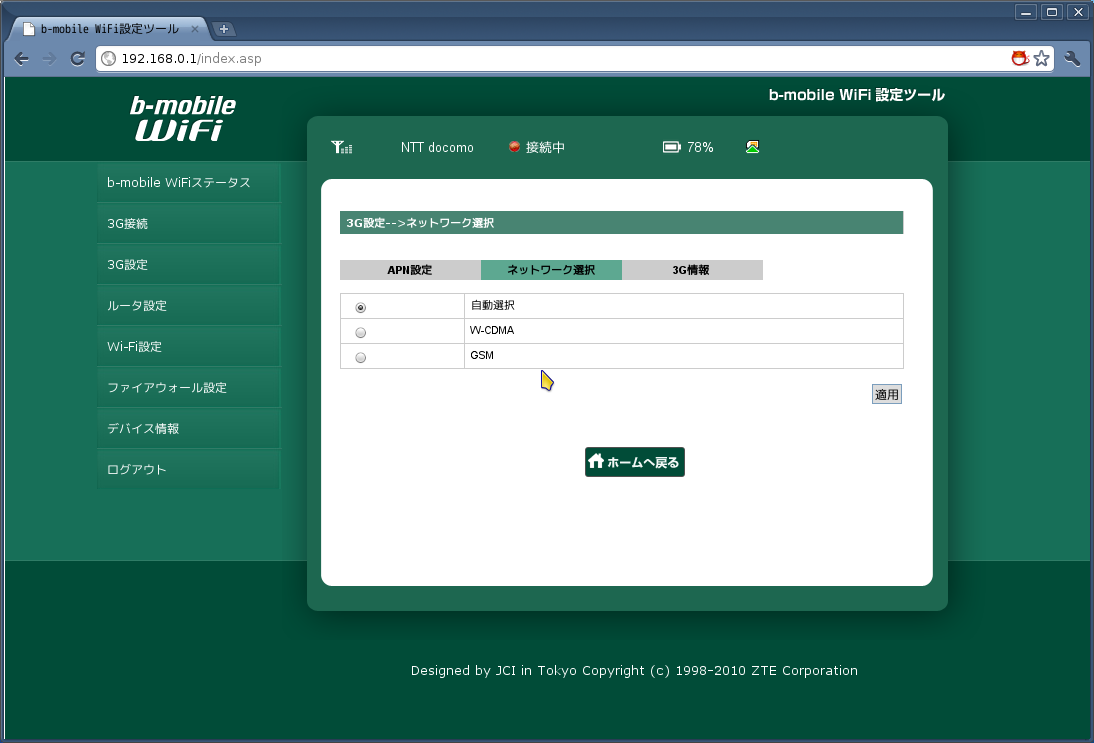Click the browser forward arrow

tap(49, 59)
